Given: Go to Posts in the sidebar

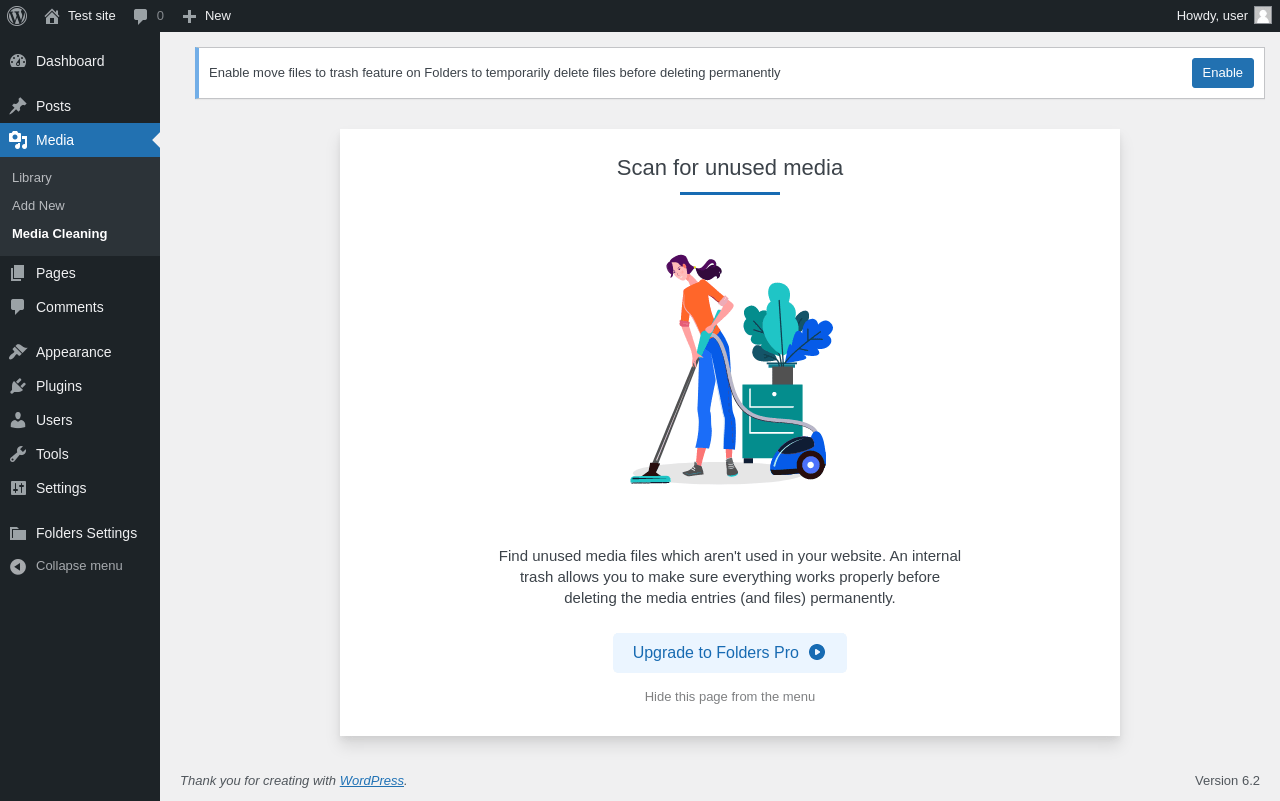Looking at the screenshot, I should tap(53, 106).
